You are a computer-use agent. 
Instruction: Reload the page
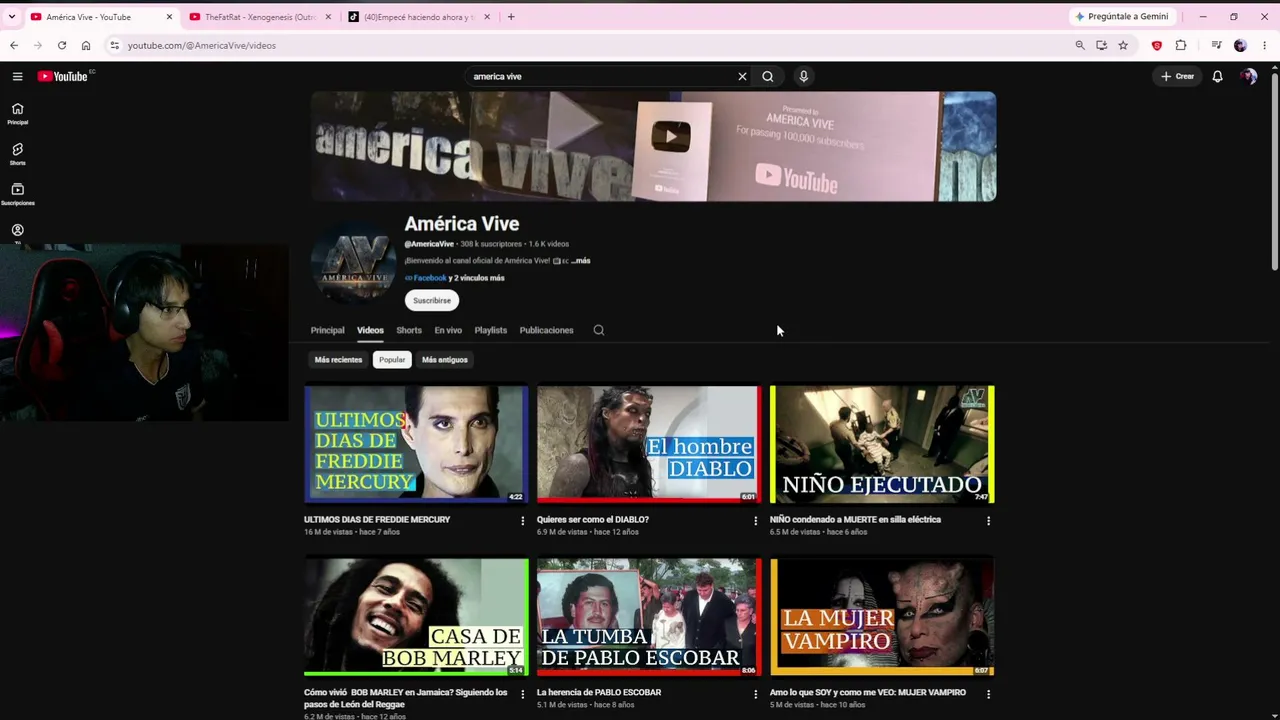click(62, 45)
